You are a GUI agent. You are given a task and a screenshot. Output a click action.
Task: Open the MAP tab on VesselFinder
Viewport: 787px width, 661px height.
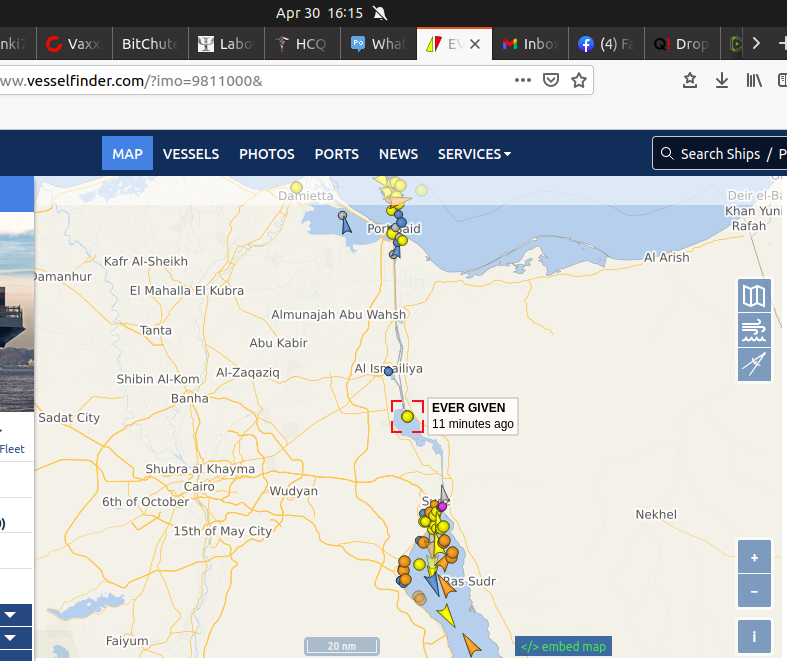pyautogui.click(x=127, y=154)
